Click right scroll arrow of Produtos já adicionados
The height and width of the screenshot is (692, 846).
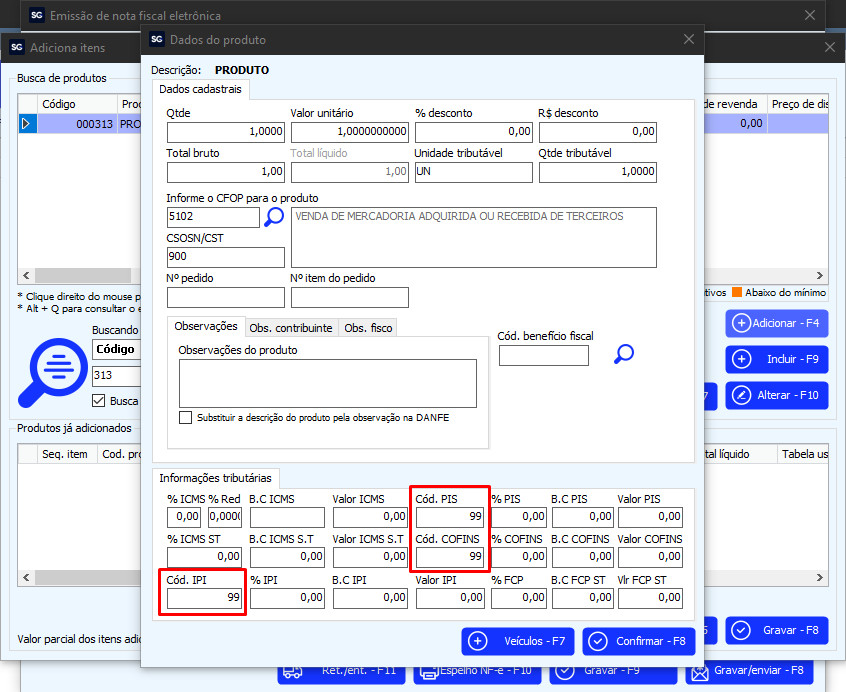(820, 577)
